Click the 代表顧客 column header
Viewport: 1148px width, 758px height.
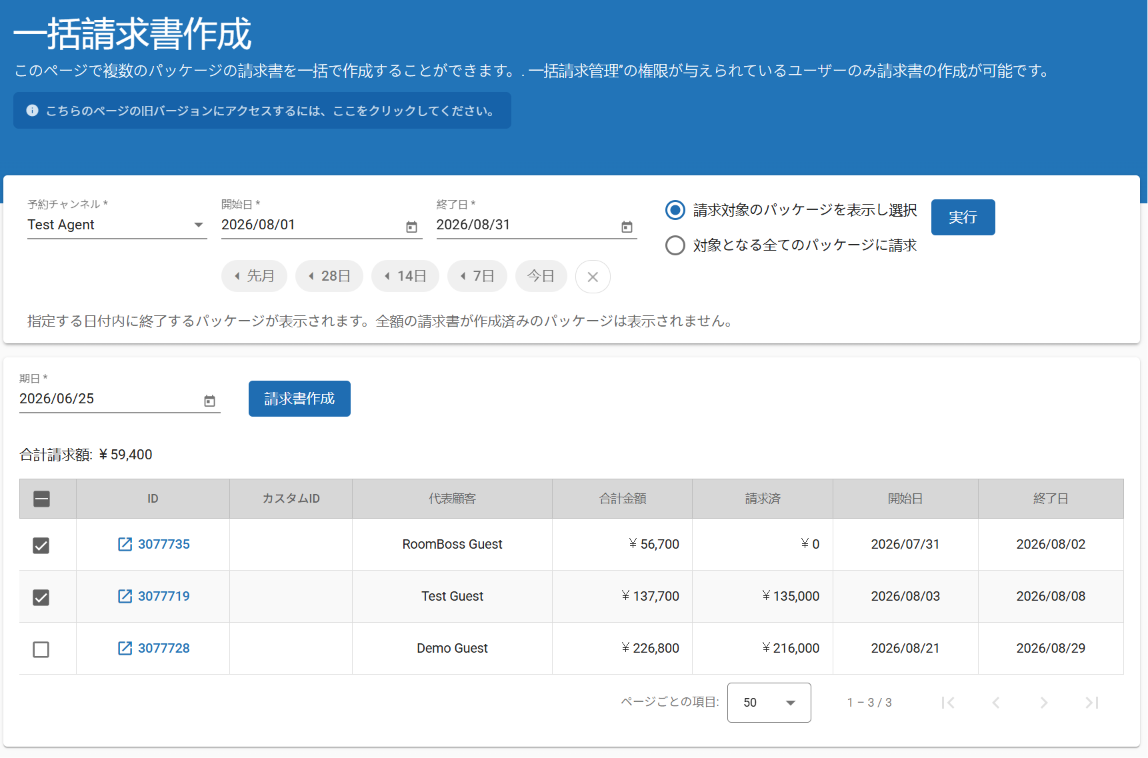click(452, 499)
